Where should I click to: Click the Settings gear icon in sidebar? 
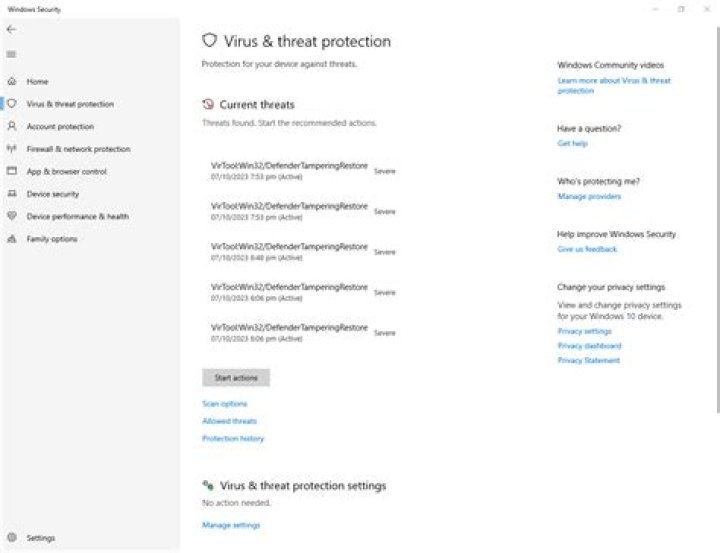point(12,537)
